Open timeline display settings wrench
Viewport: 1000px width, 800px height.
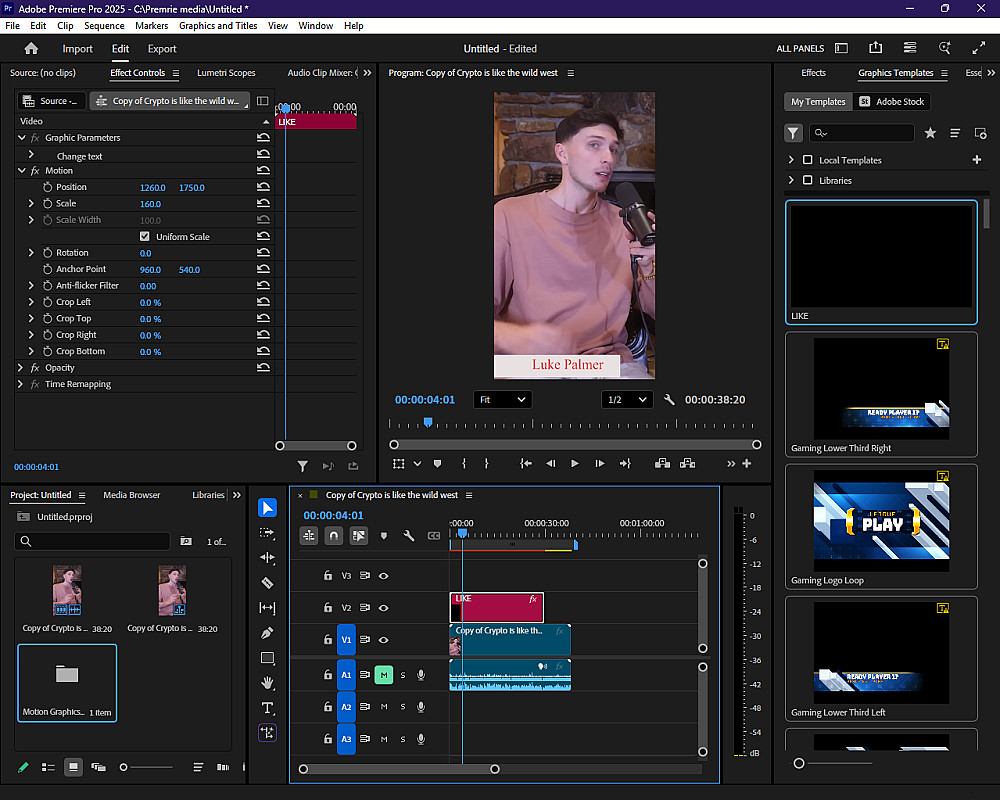tap(409, 536)
